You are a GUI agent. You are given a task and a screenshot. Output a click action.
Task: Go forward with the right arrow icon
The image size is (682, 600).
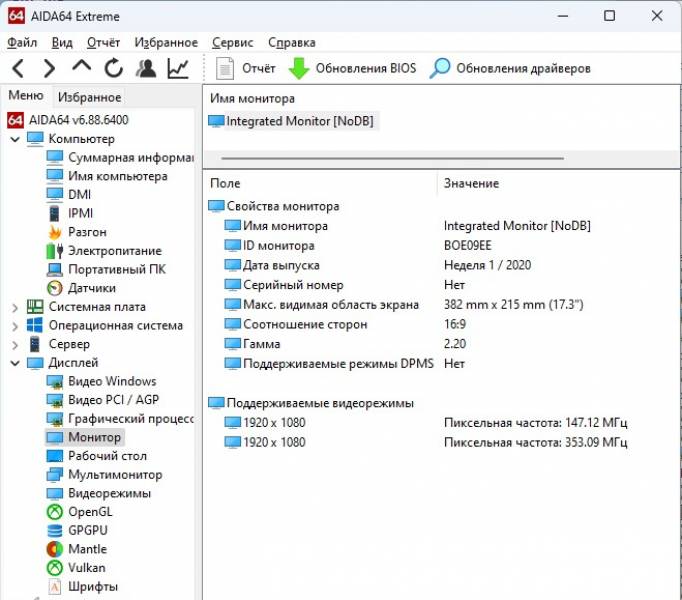click(x=49, y=69)
